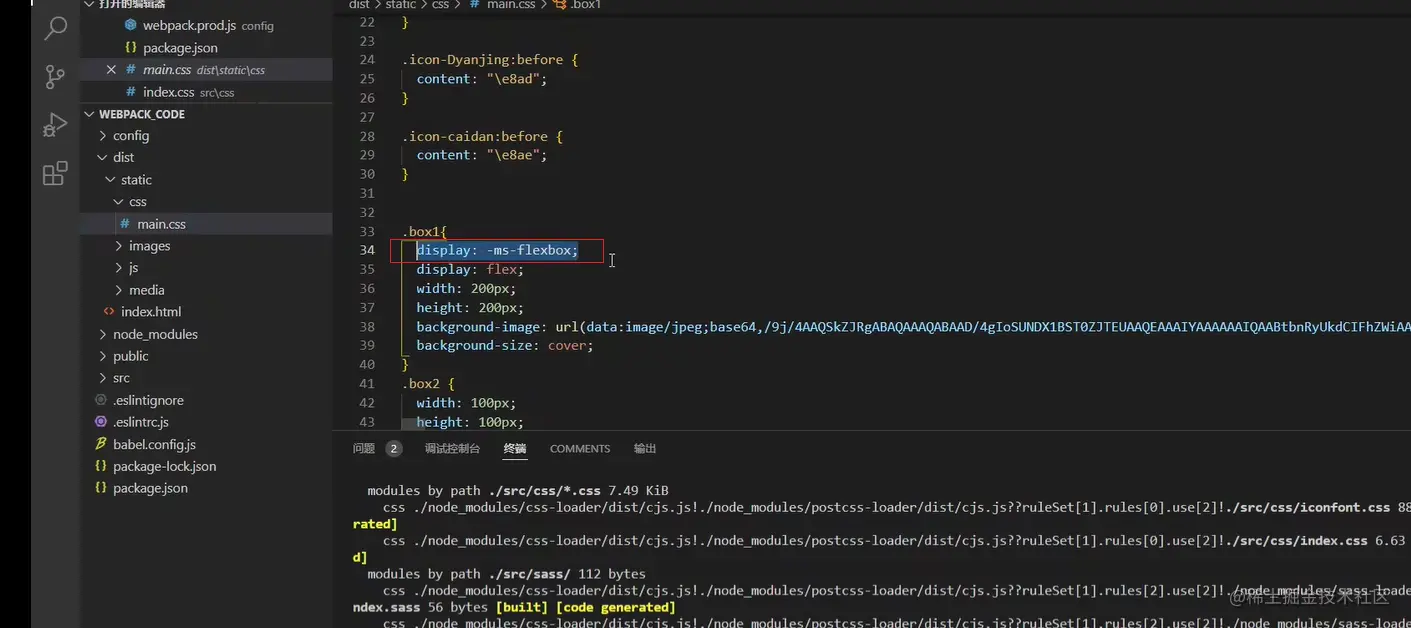
Task: Switch to the 调试控制台 panel tab
Action: pyautogui.click(x=452, y=449)
